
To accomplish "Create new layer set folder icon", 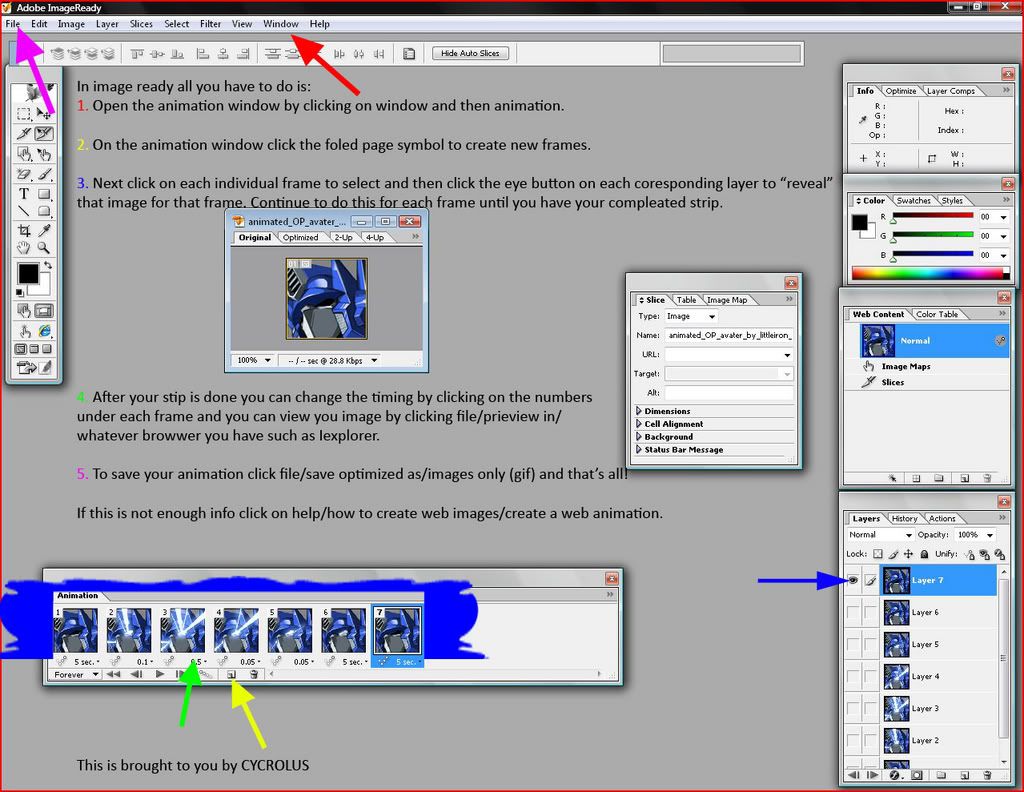I will click(941, 775).
